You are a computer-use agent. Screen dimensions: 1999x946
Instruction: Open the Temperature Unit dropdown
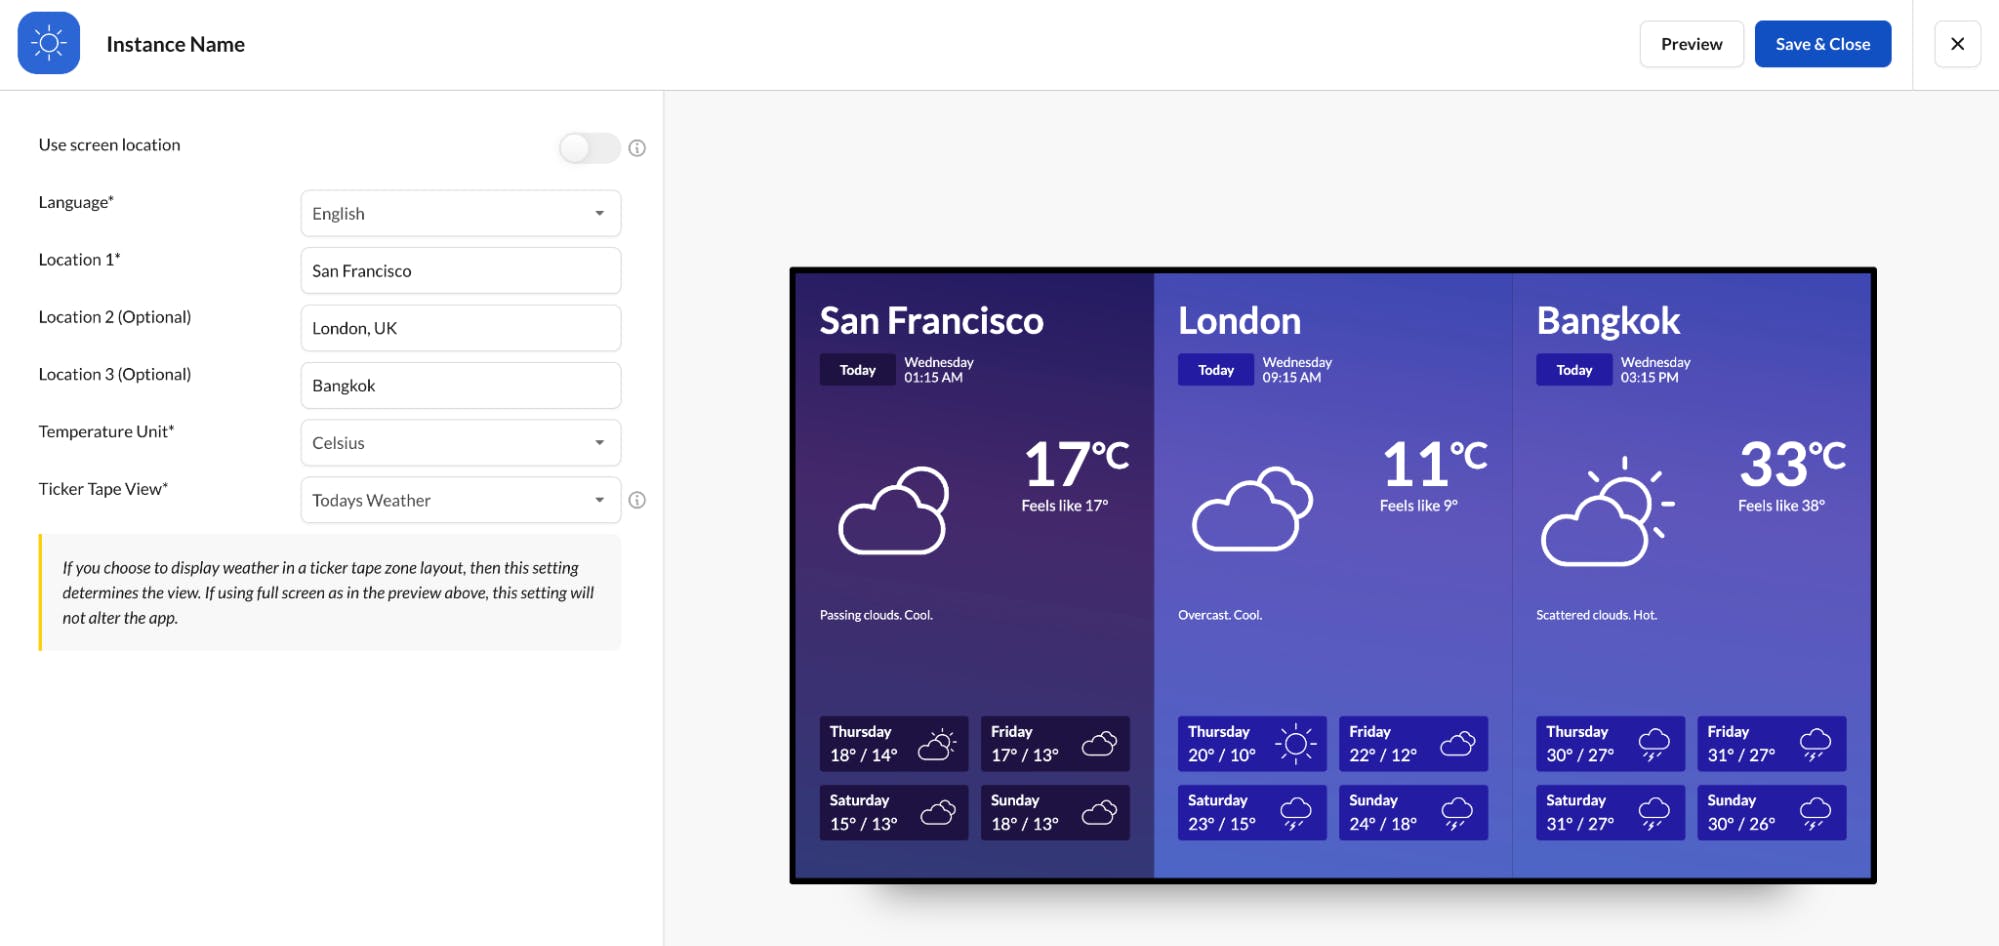[459, 442]
